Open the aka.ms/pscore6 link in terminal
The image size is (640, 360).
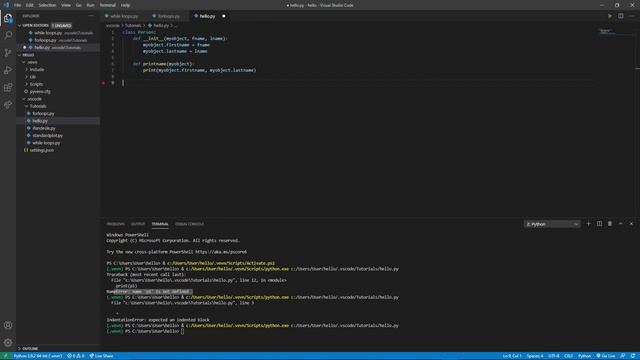pyautogui.click(x=221, y=252)
